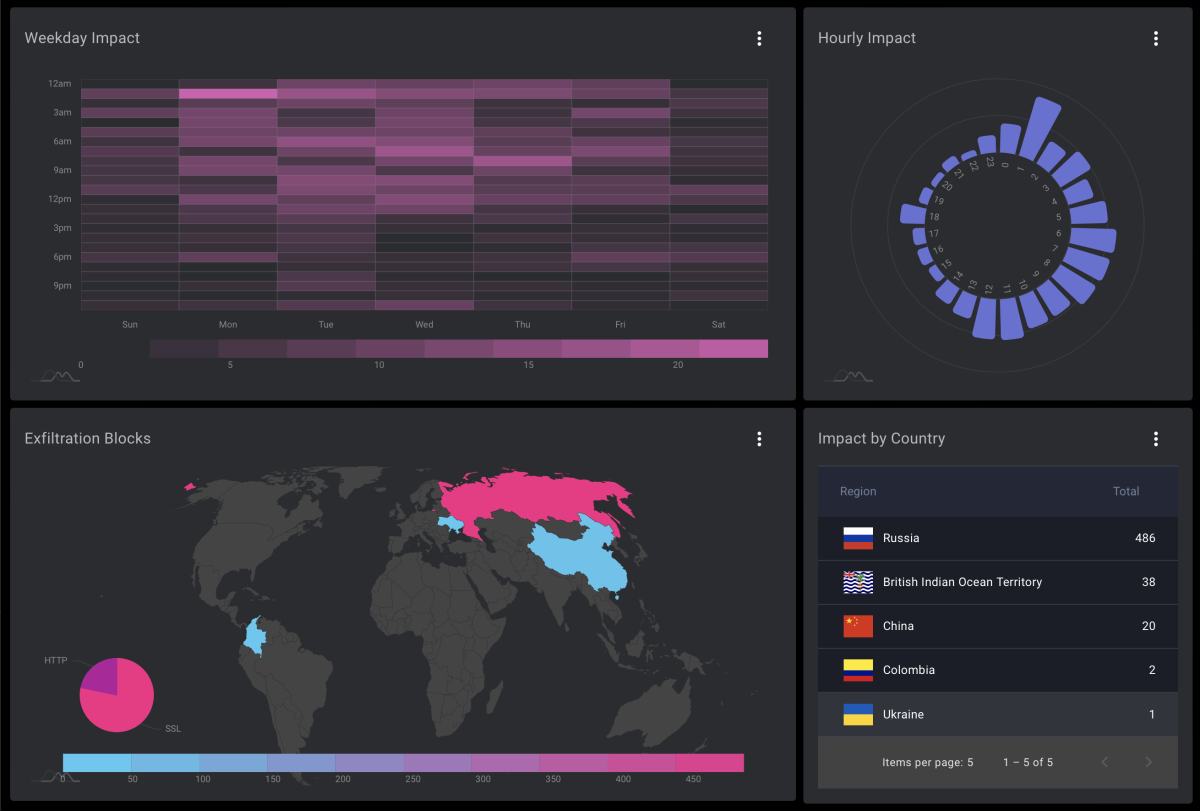This screenshot has height=811, width=1200.
Task: Click the radial bar for hour 12
Action: (x=986, y=317)
